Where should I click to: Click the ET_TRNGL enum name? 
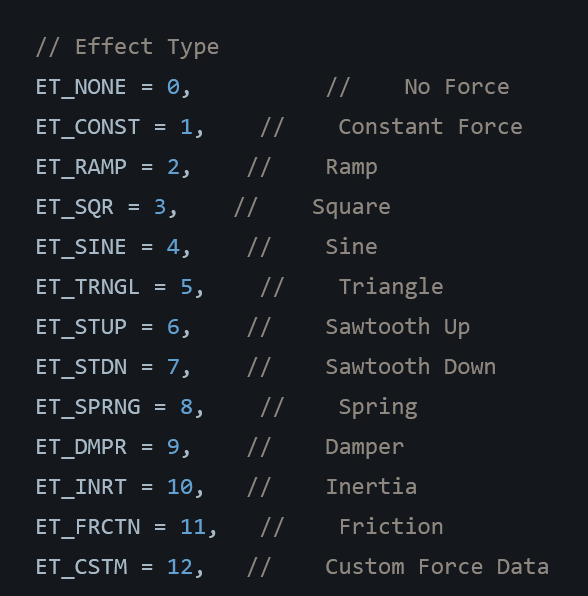point(87,287)
